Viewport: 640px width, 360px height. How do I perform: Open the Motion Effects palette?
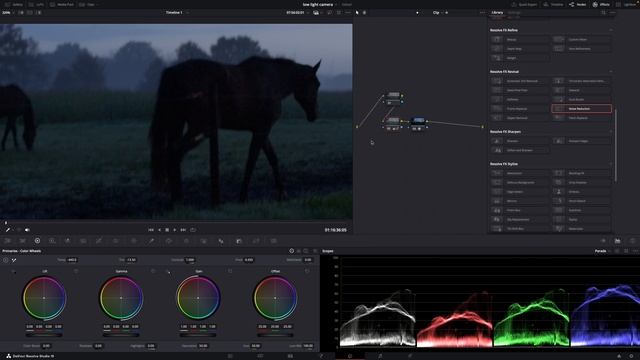point(83,241)
